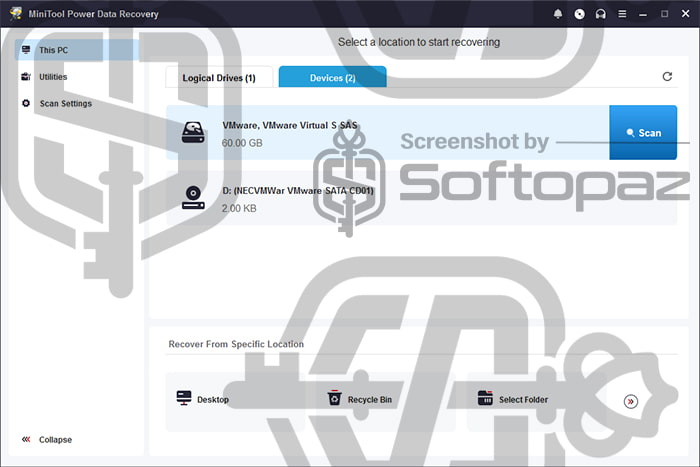Select the VMware Virtual S SAS device row
This screenshot has width=700, height=467.
click(388, 133)
